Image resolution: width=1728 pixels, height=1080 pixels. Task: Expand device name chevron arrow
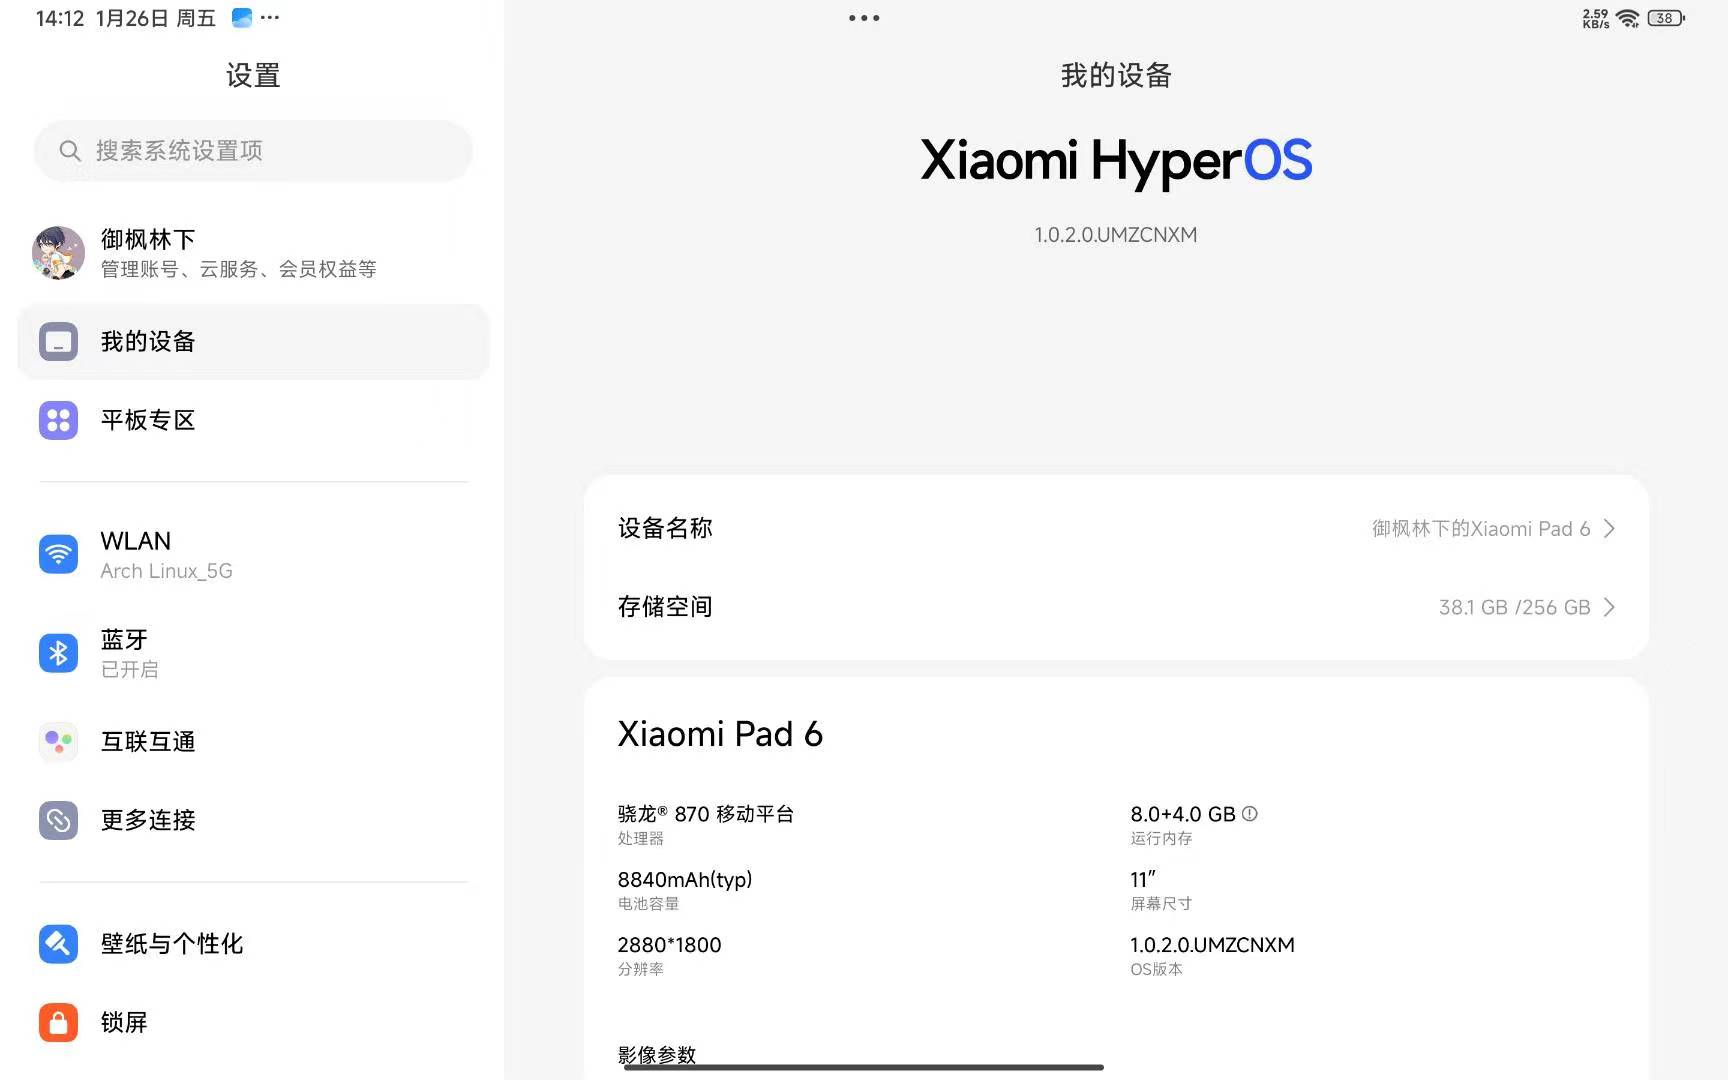click(1609, 529)
